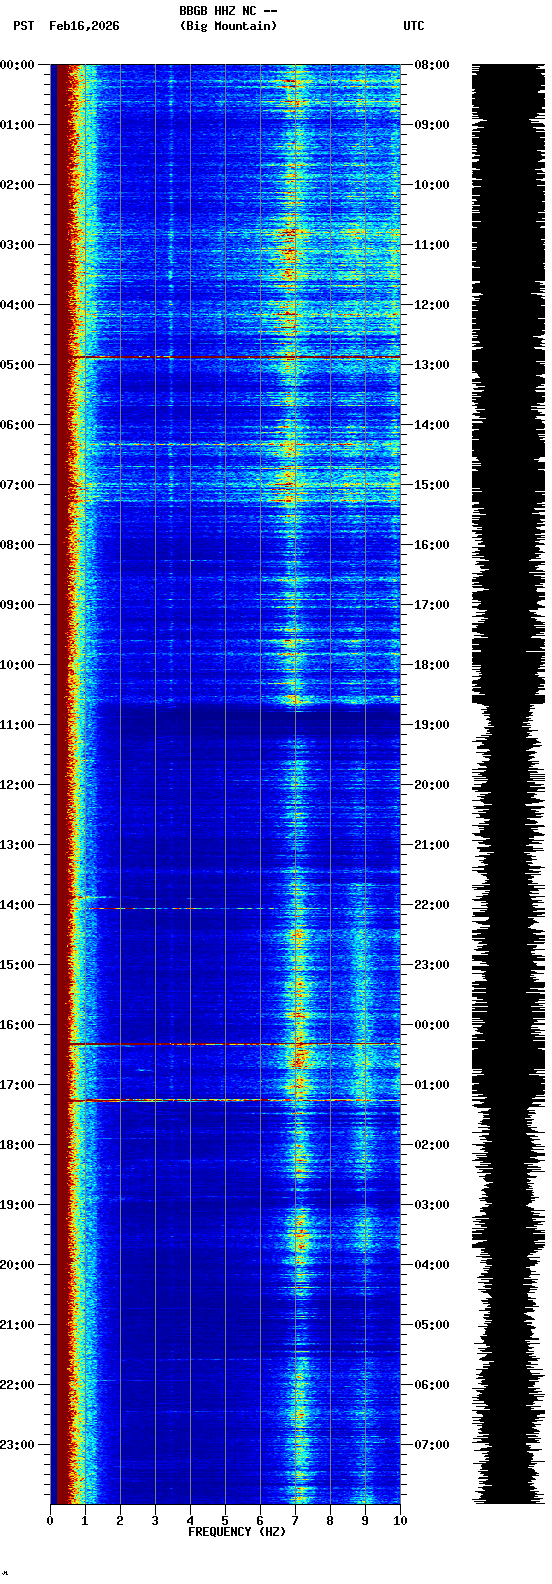
Task: Click the 5 Hz frequency axis label
Action: pyautogui.click(x=225, y=1521)
